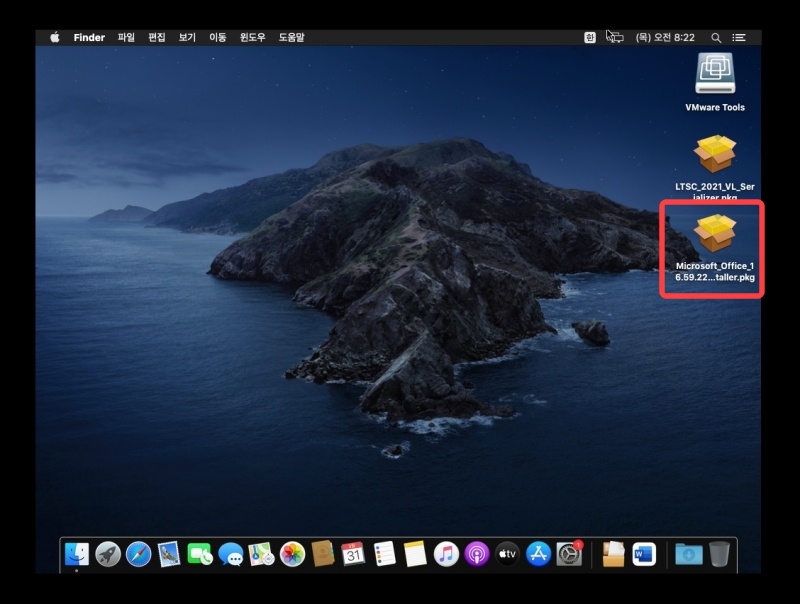This screenshot has width=800, height=604.
Task: Open the 편집 menu
Action: point(157,37)
